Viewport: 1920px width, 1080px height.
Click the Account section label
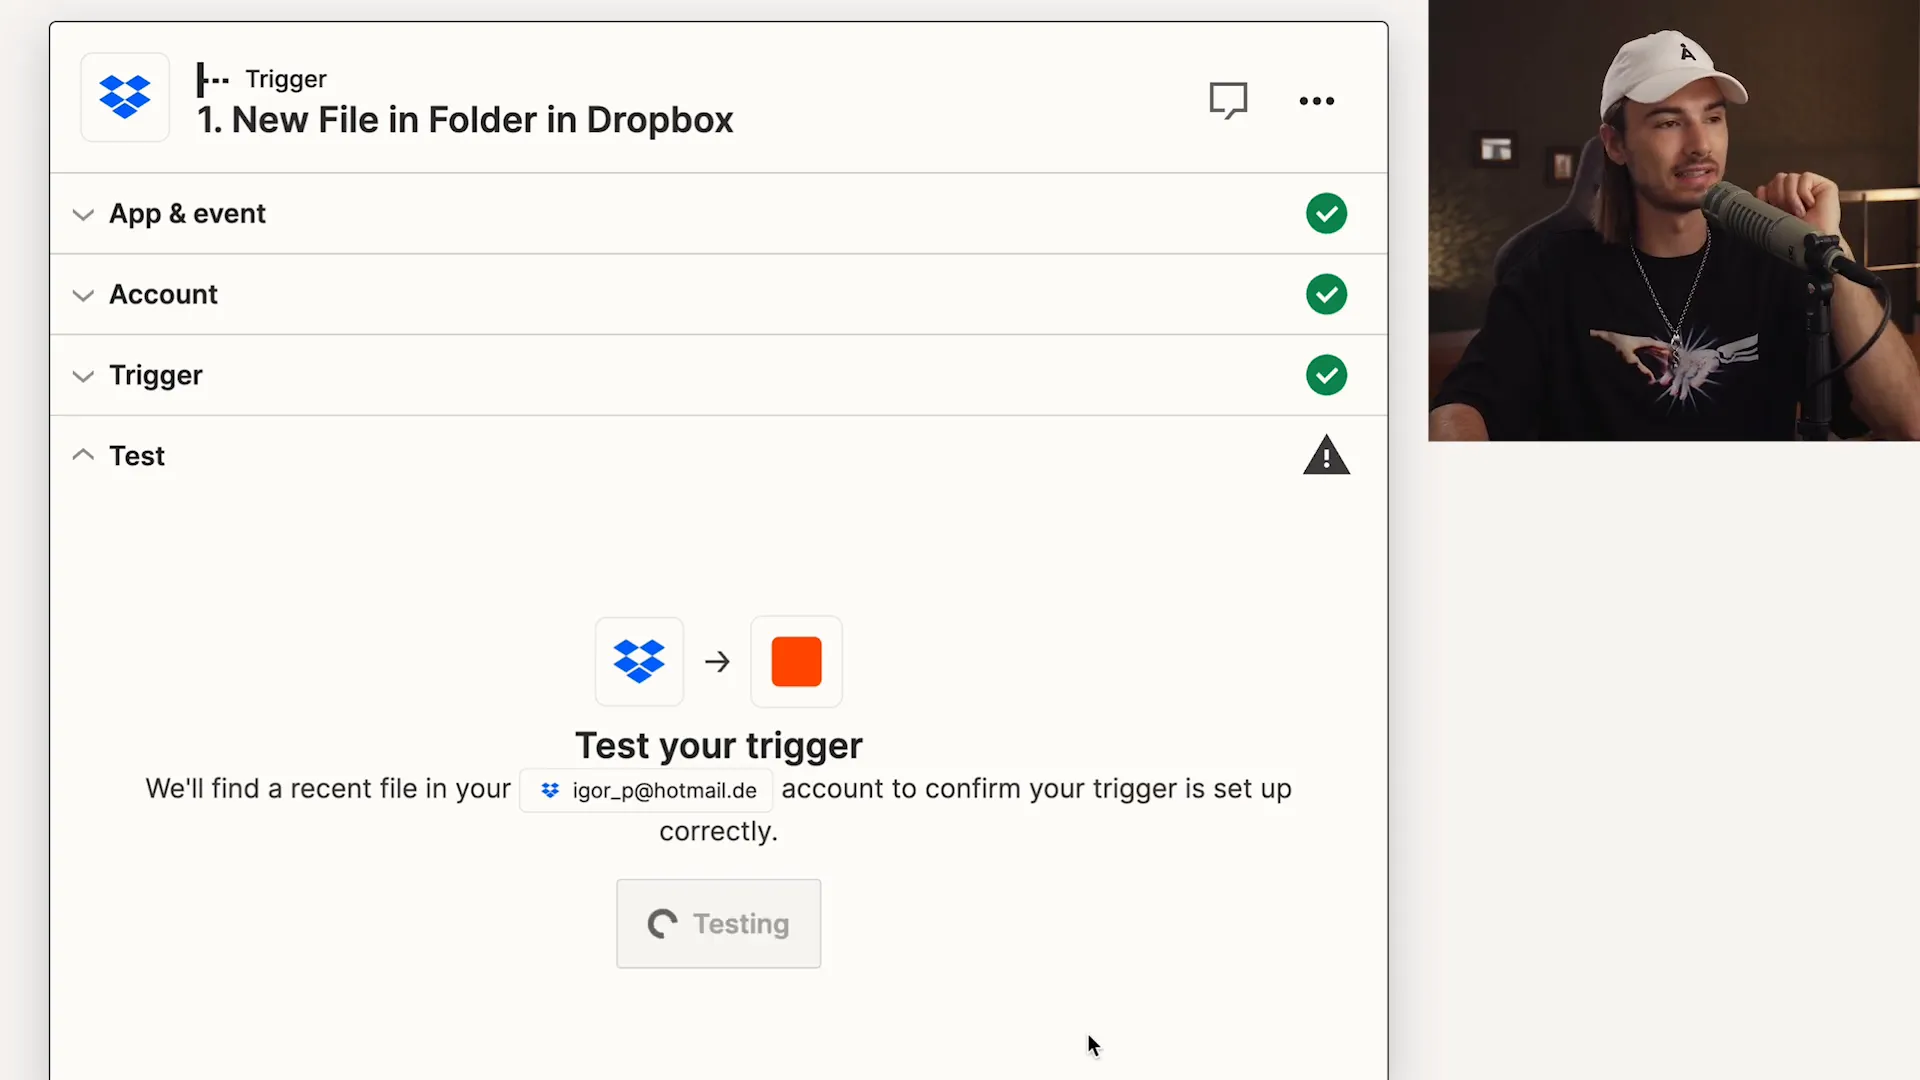pos(163,294)
